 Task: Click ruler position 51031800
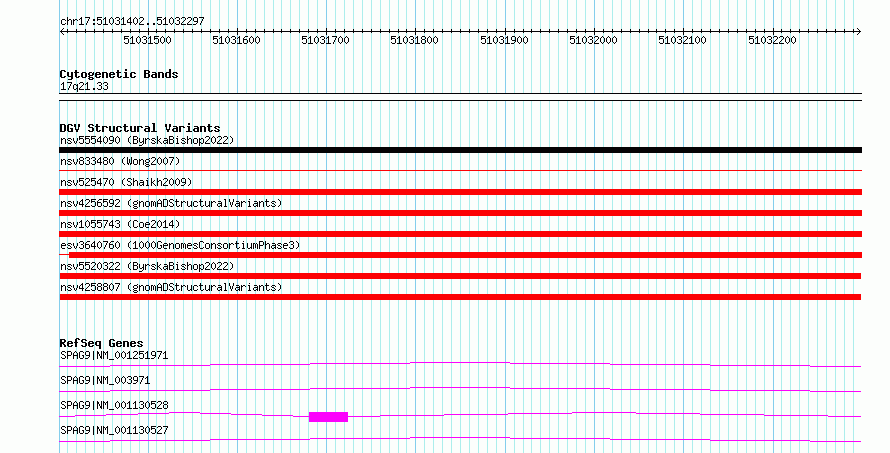pos(415,40)
